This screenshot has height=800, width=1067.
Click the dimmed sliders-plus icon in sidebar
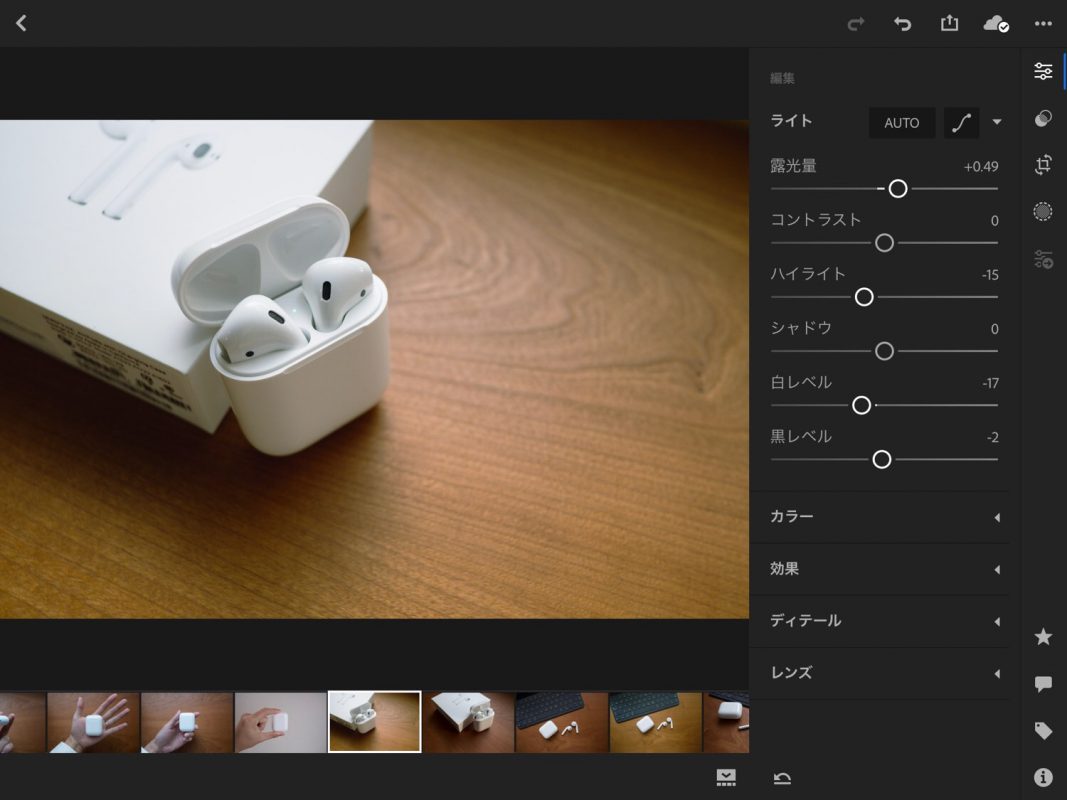coord(1043,259)
